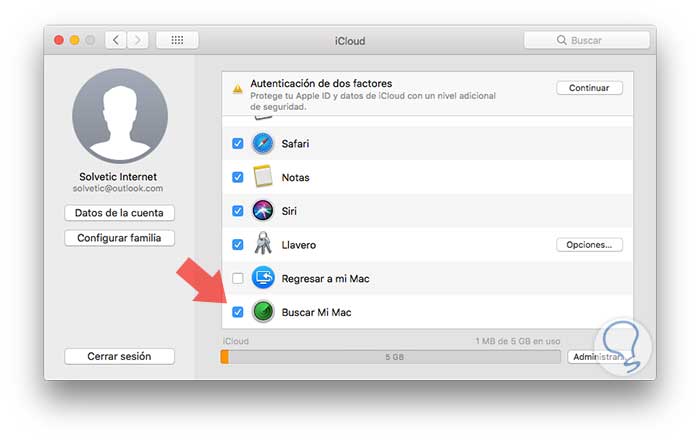700x443 pixels.
Task: Go forward with the right chevron
Action: 138,40
